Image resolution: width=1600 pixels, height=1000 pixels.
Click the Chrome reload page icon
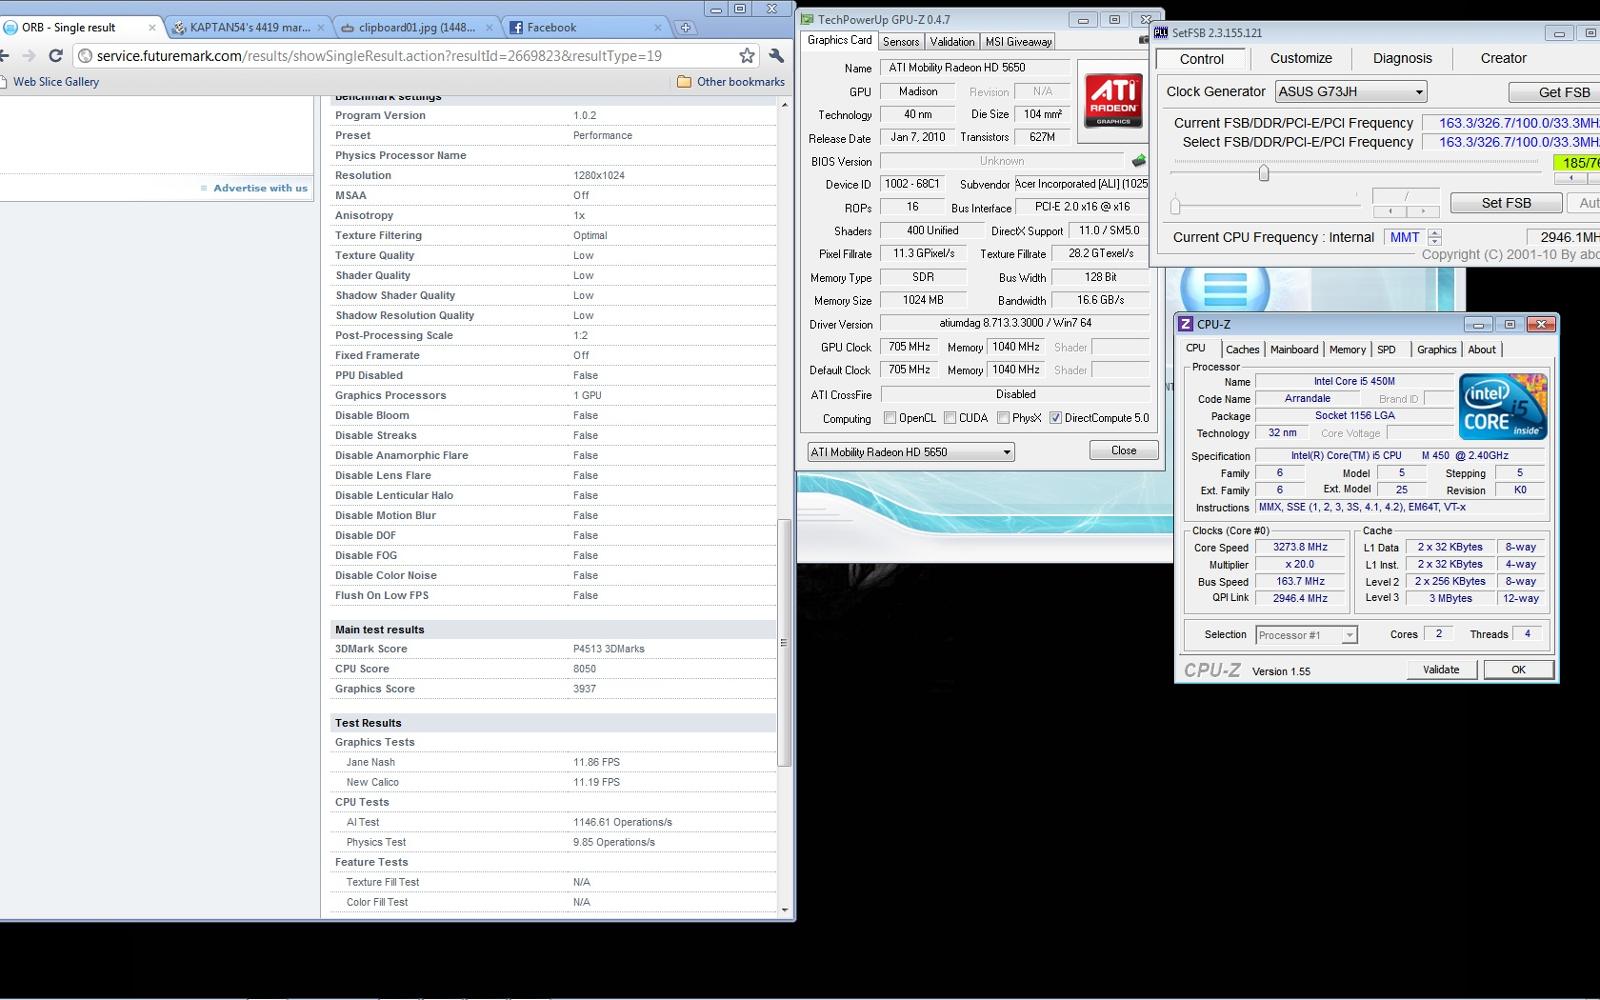[56, 56]
